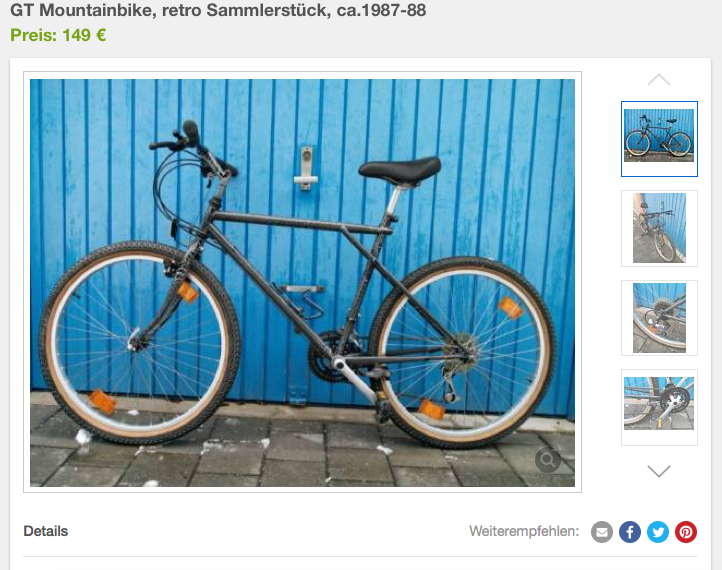Share listing via the email icon
This screenshot has width=722, height=570.
(602, 532)
